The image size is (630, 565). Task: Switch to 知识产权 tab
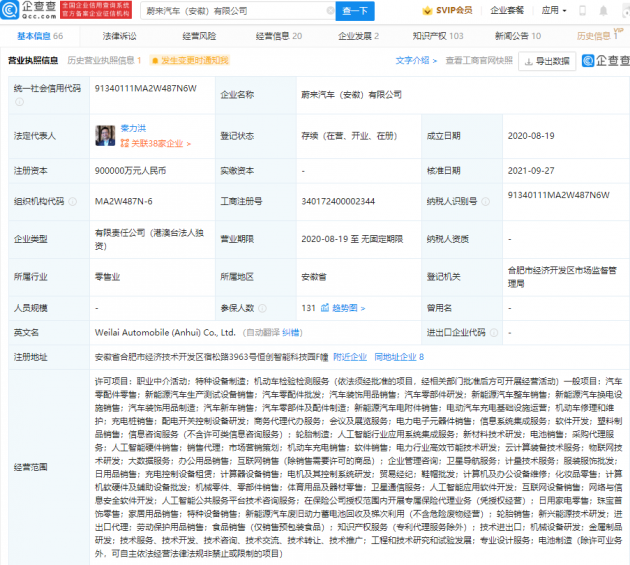coord(438,36)
